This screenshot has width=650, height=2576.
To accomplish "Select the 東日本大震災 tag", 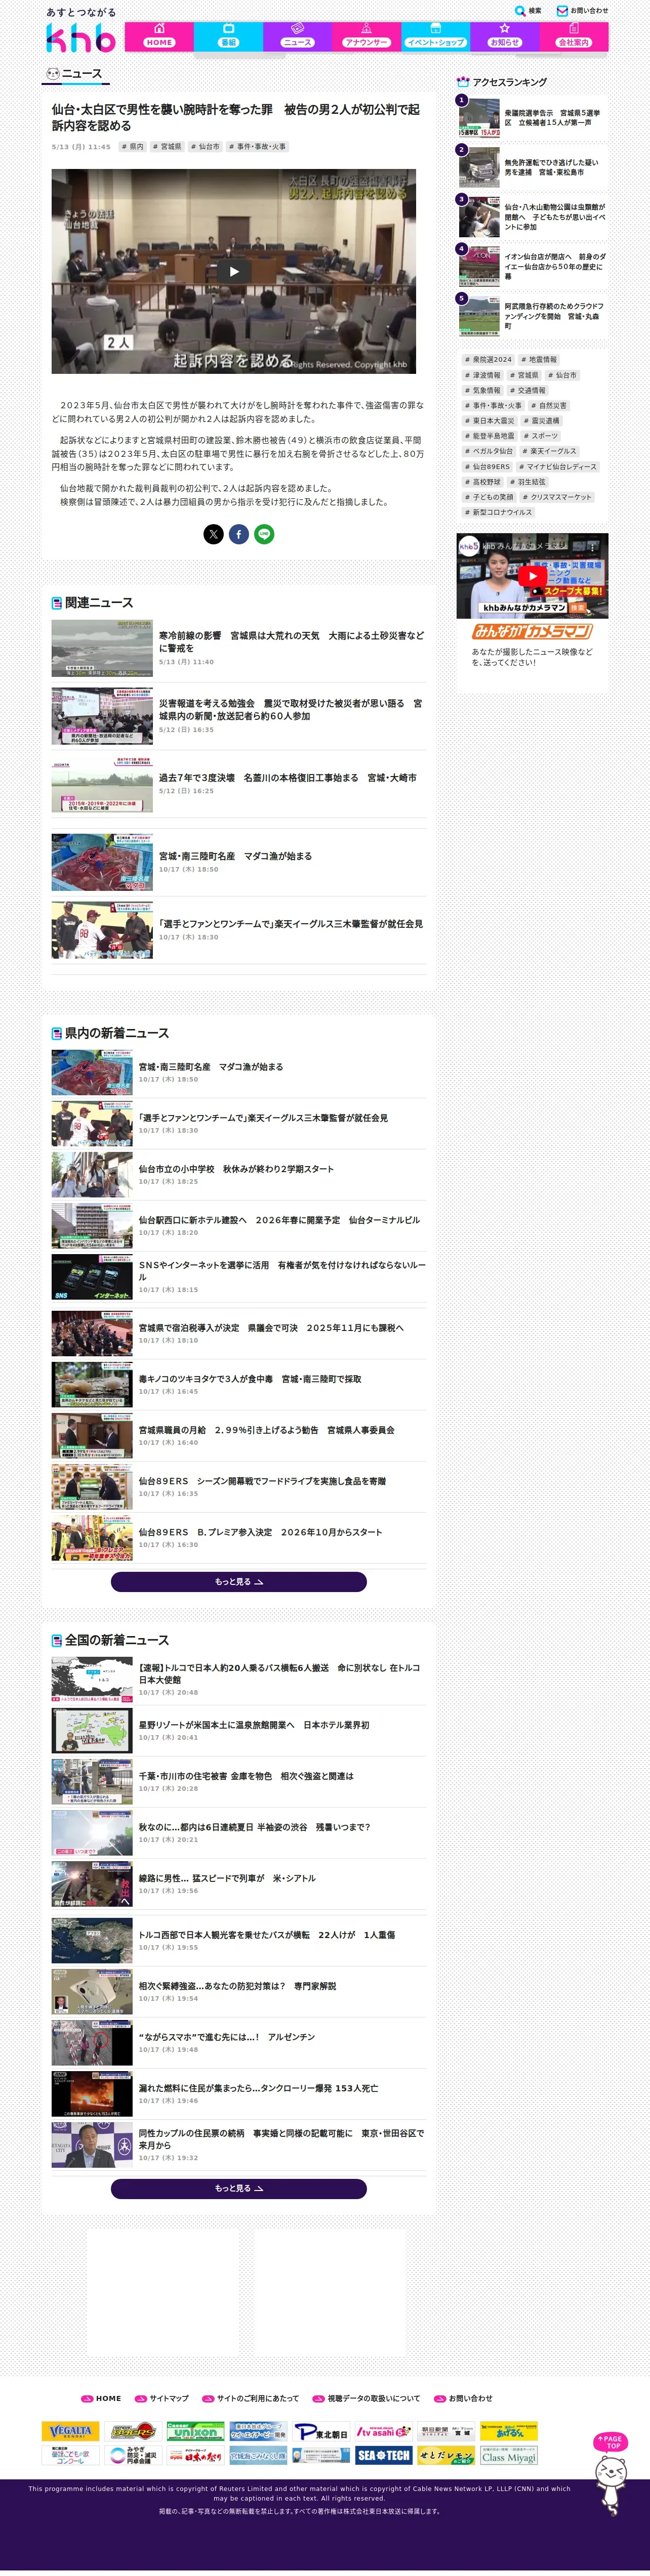I will point(490,421).
